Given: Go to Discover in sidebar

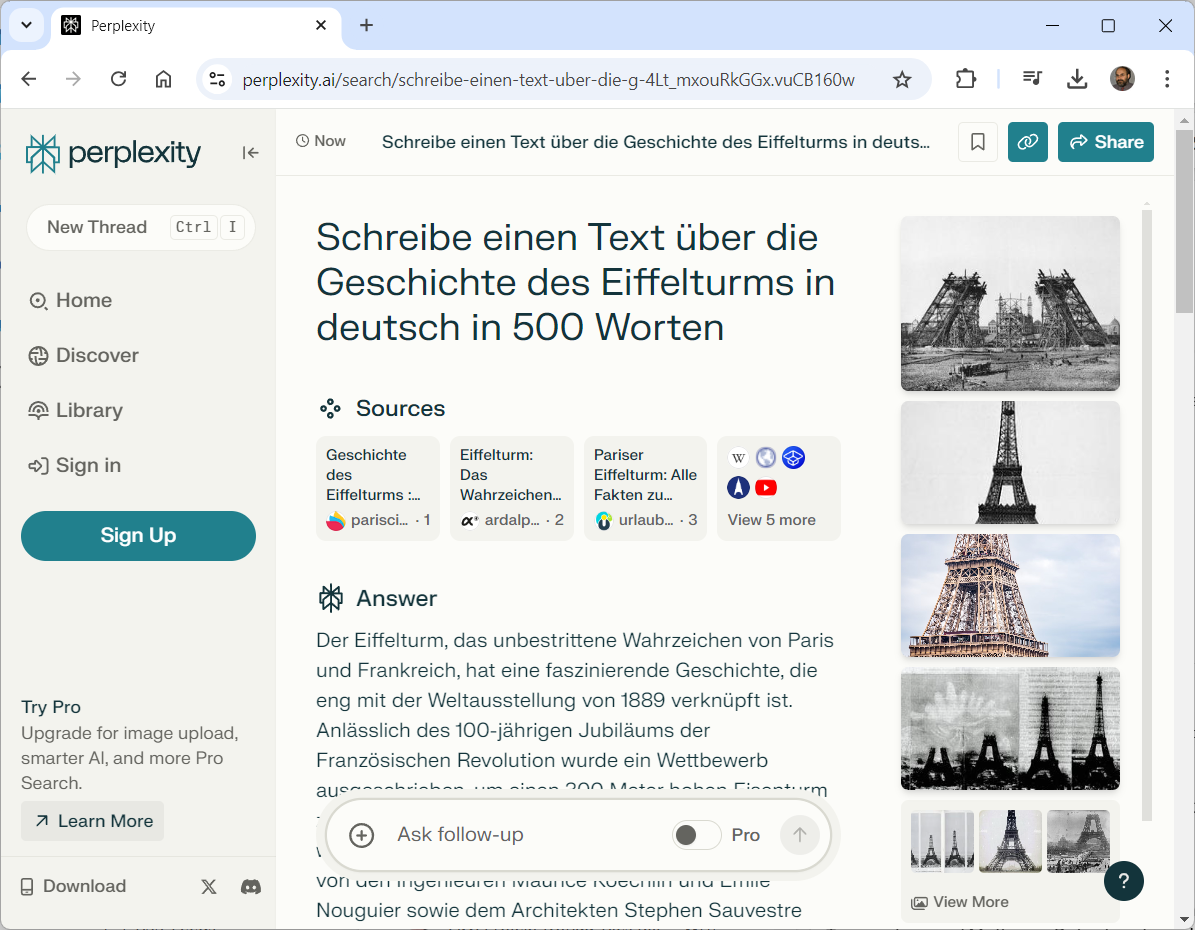Looking at the screenshot, I should pos(97,355).
